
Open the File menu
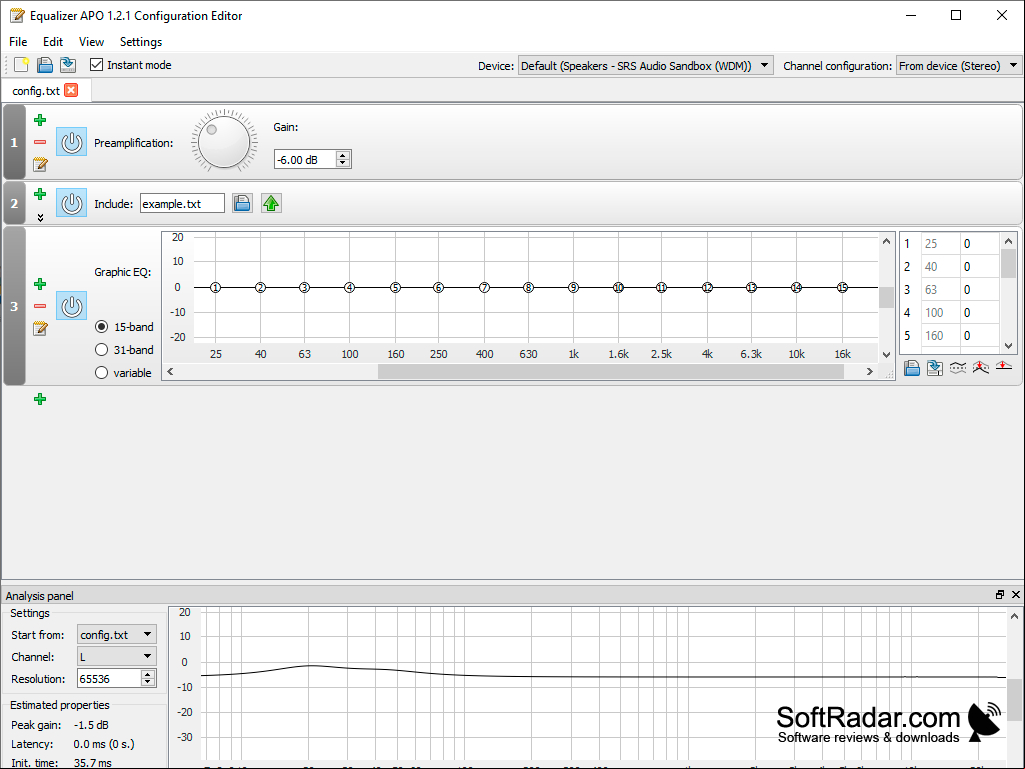(18, 42)
